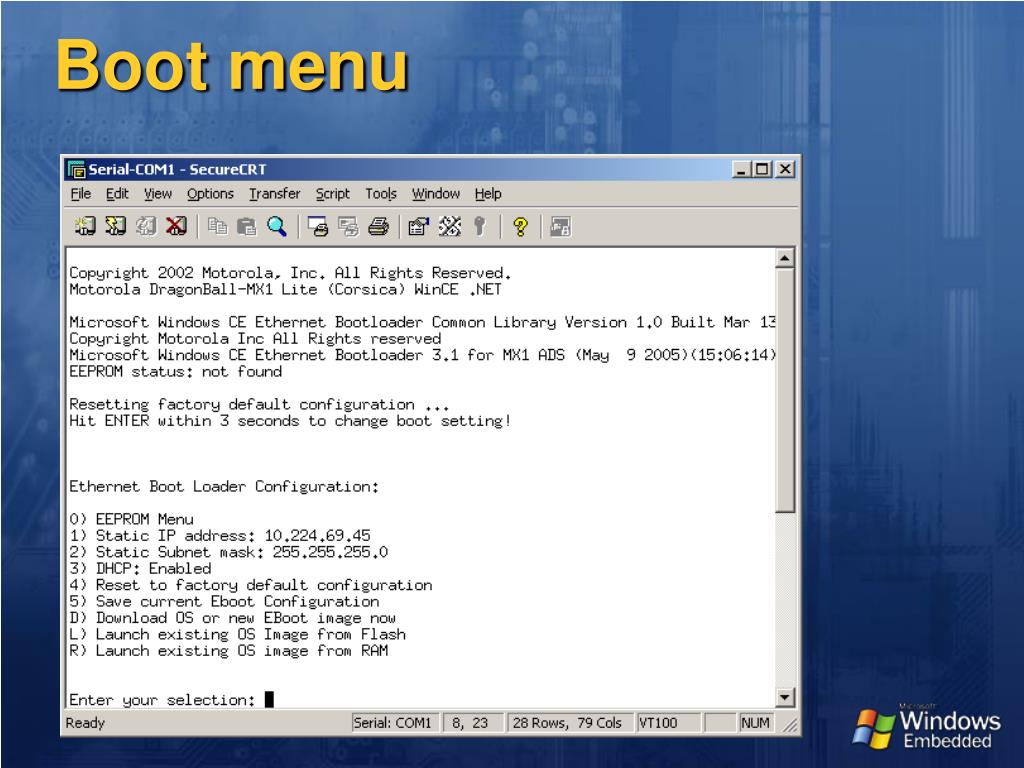Click 'EEPROM status: not found' line
Image resolution: width=1024 pixels, height=768 pixels.
[176, 372]
